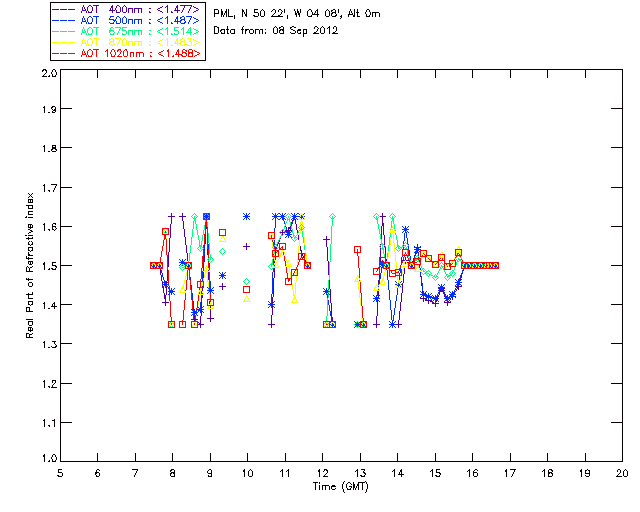640x512 pixels.
Task: Click the x-axis hour label "14"
Action: (398, 473)
